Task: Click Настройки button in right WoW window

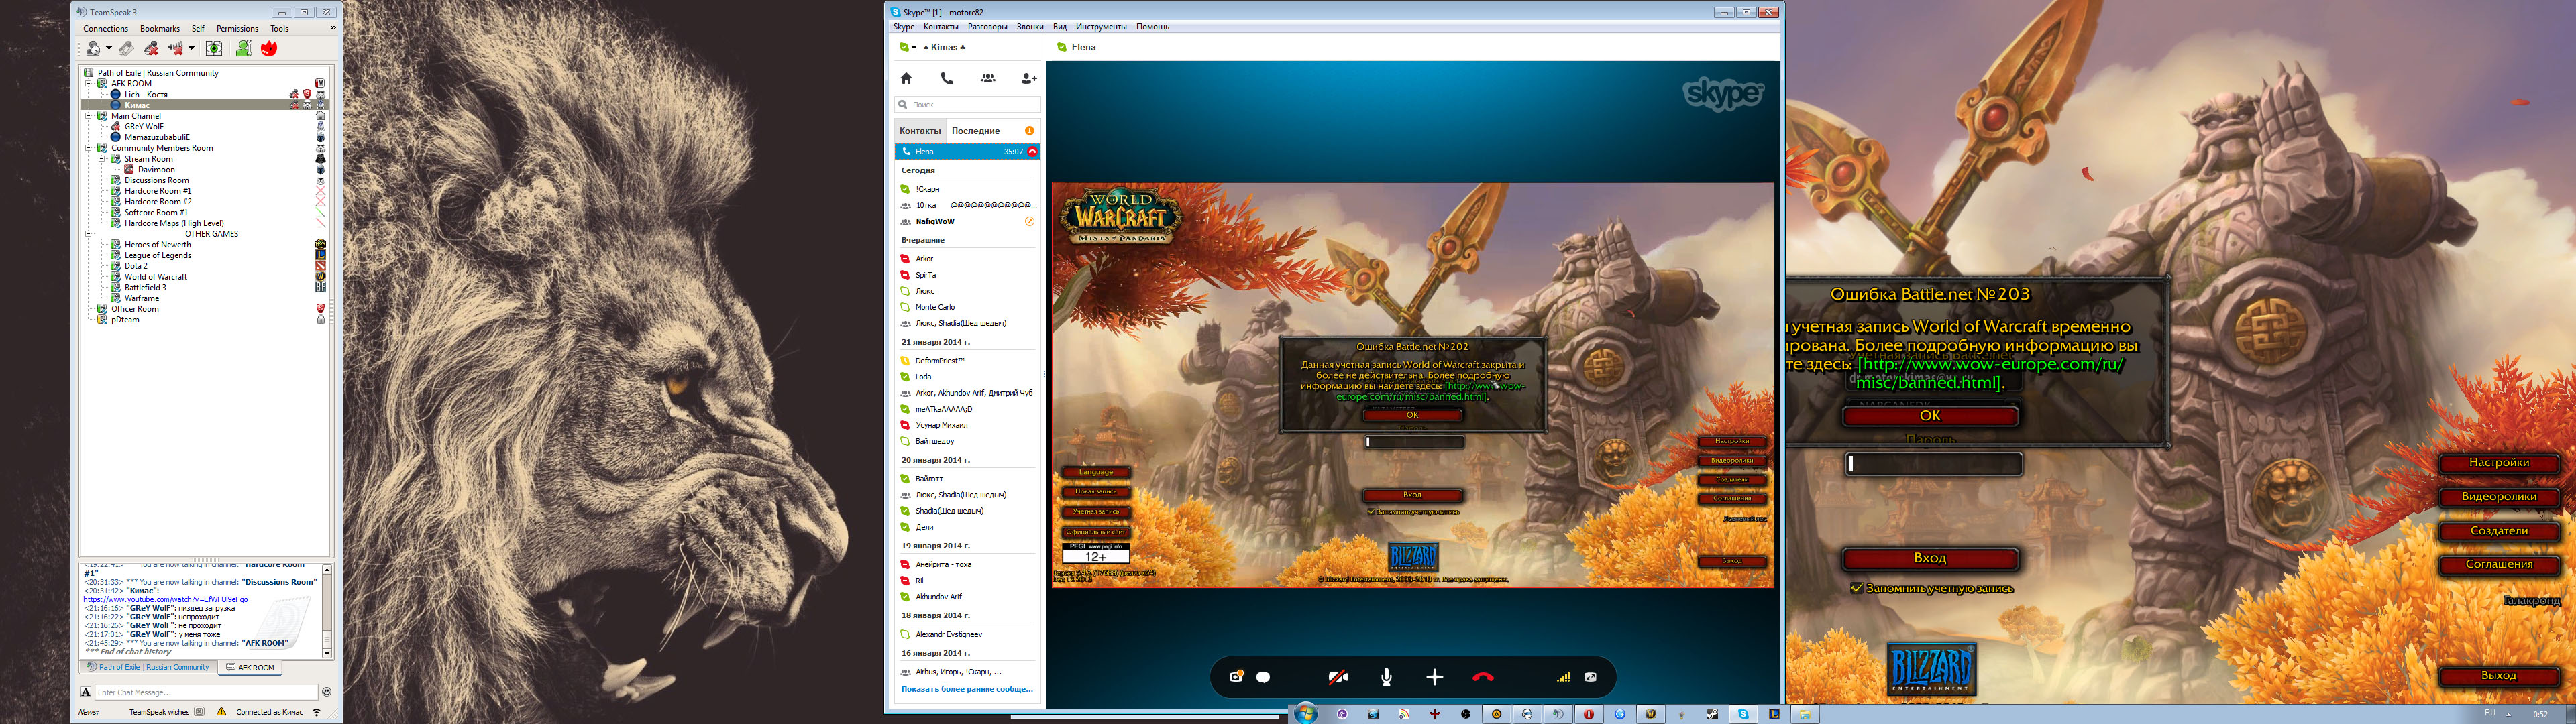Action: point(2498,463)
